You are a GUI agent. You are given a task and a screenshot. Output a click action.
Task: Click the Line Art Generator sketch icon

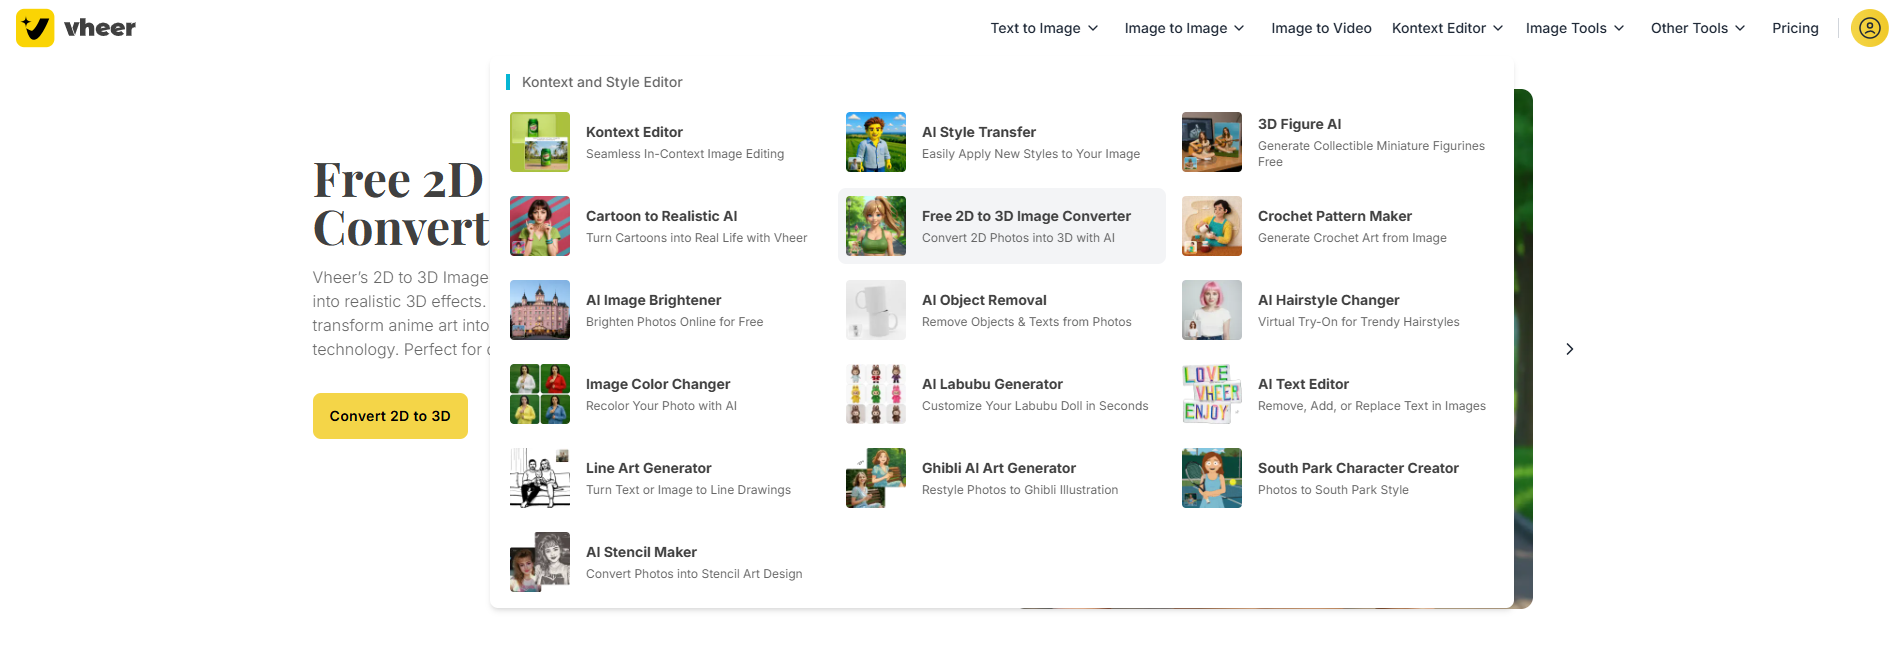pyautogui.click(x=540, y=478)
